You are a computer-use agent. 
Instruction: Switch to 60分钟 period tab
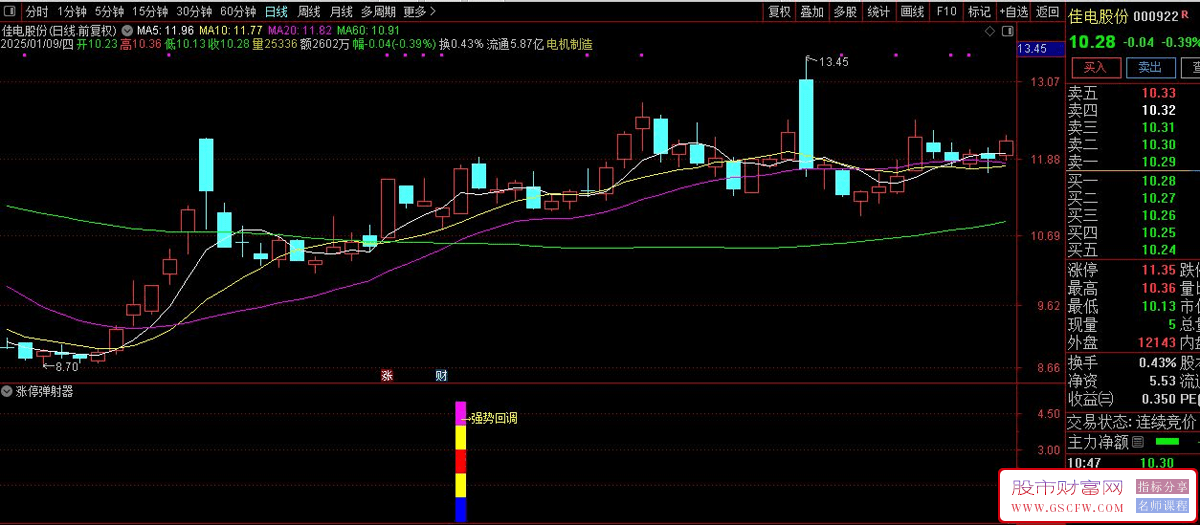click(238, 12)
